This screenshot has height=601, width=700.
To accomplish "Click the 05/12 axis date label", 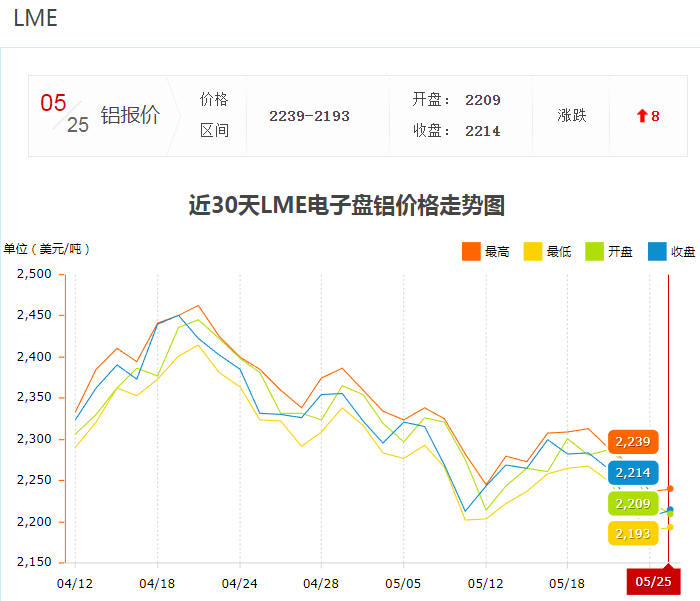I will point(486,584).
